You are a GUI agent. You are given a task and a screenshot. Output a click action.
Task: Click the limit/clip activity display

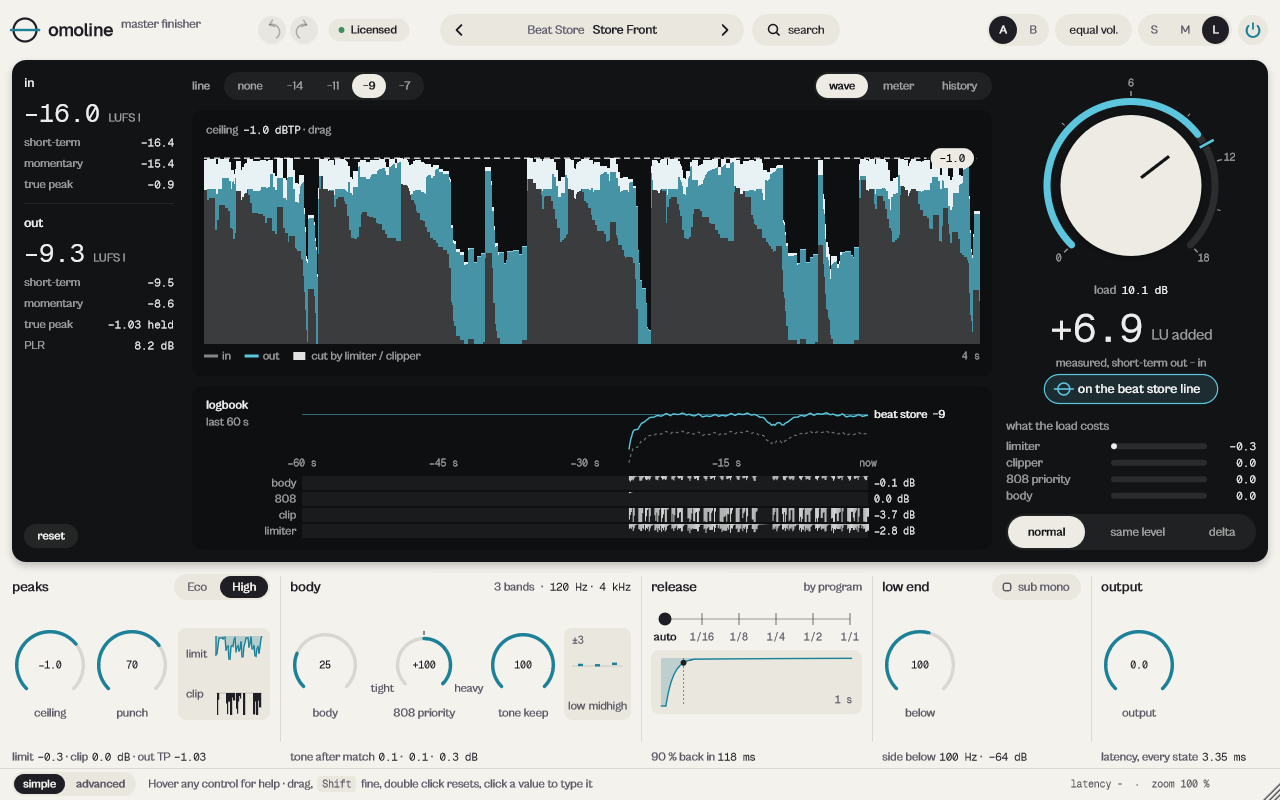point(224,674)
